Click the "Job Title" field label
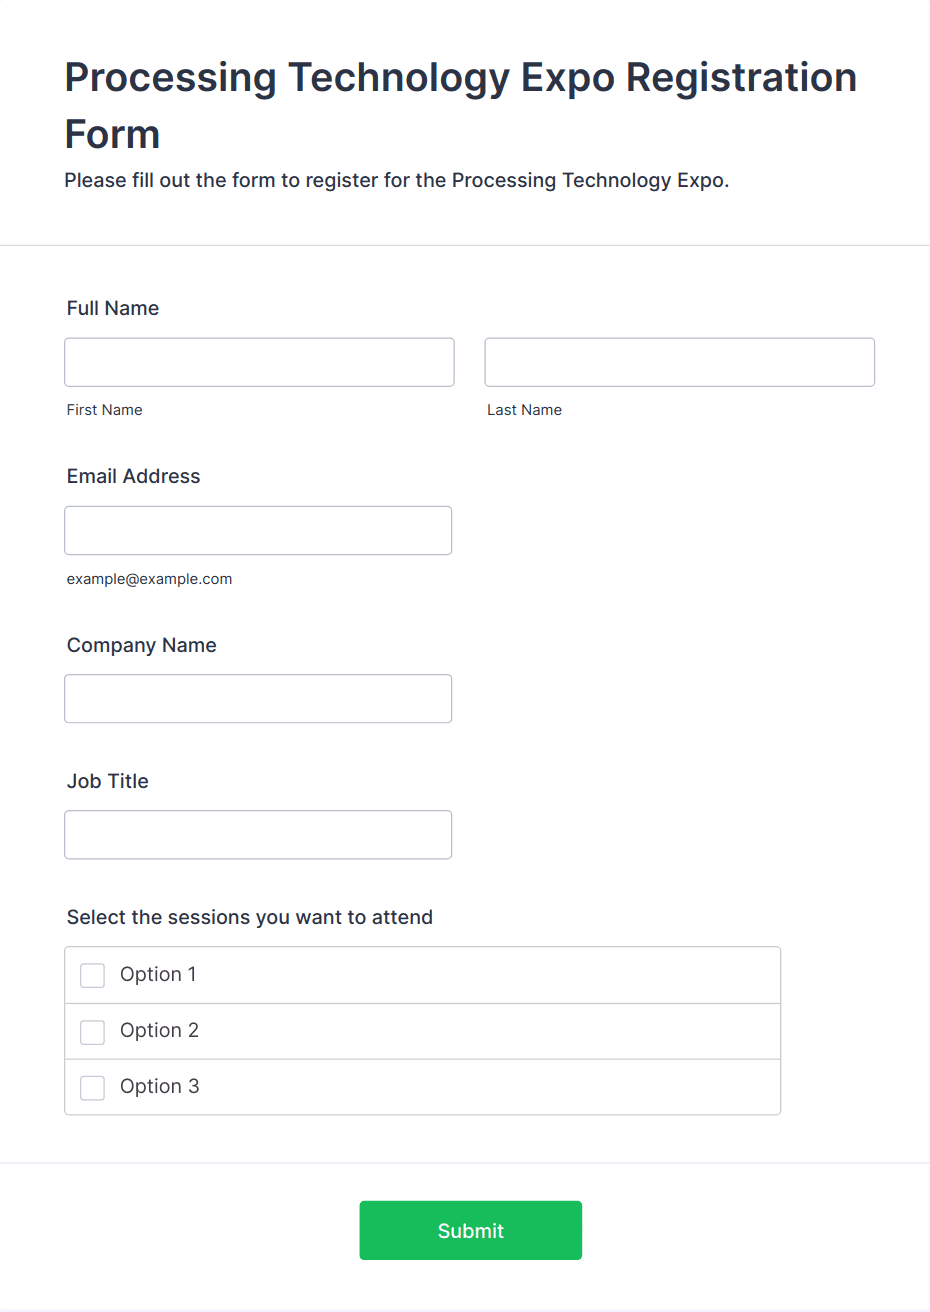The width and height of the screenshot is (930, 1312). 107,781
